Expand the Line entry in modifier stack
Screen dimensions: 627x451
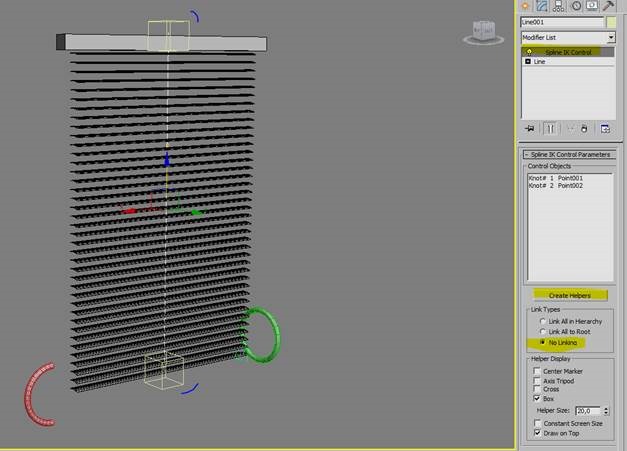click(528, 61)
